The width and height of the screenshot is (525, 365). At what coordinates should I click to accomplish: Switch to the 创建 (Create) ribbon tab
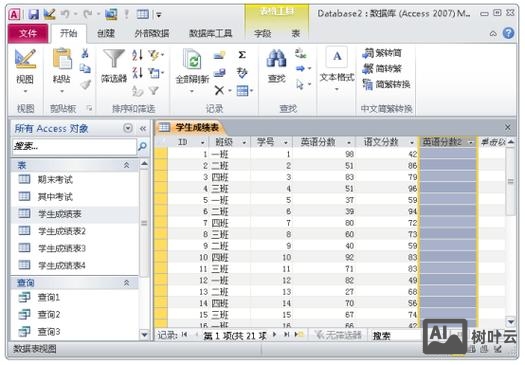(x=106, y=33)
